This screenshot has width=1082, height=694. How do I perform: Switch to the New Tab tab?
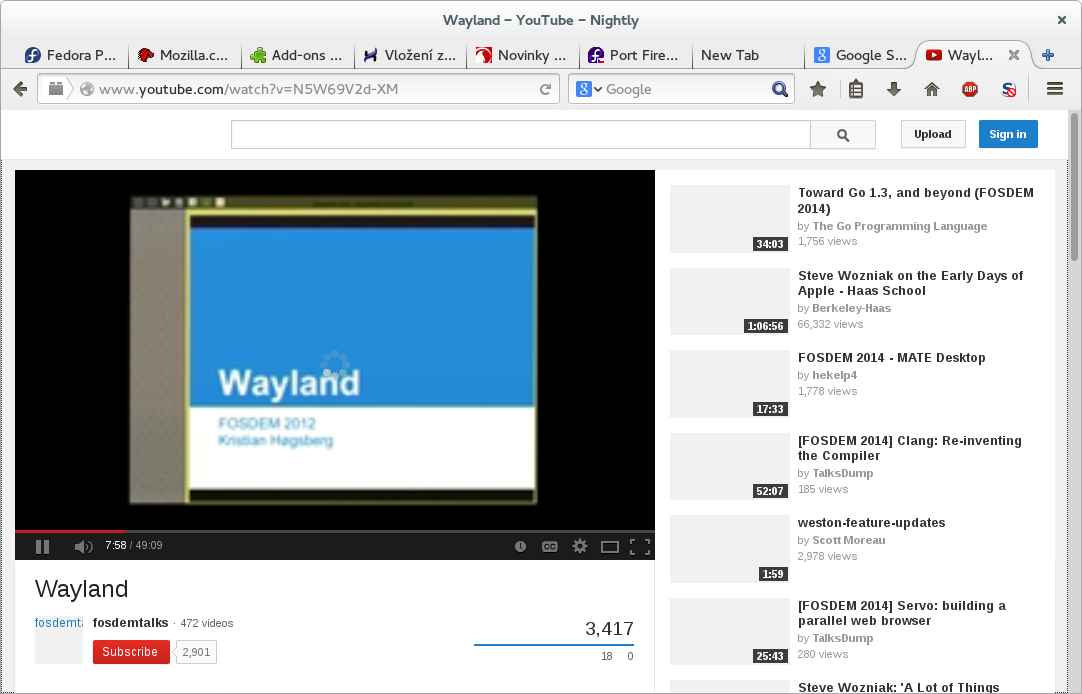pos(747,55)
